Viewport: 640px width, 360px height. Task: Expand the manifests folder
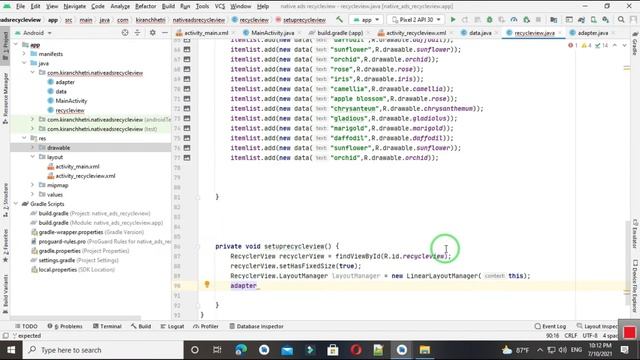click(24, 53)
